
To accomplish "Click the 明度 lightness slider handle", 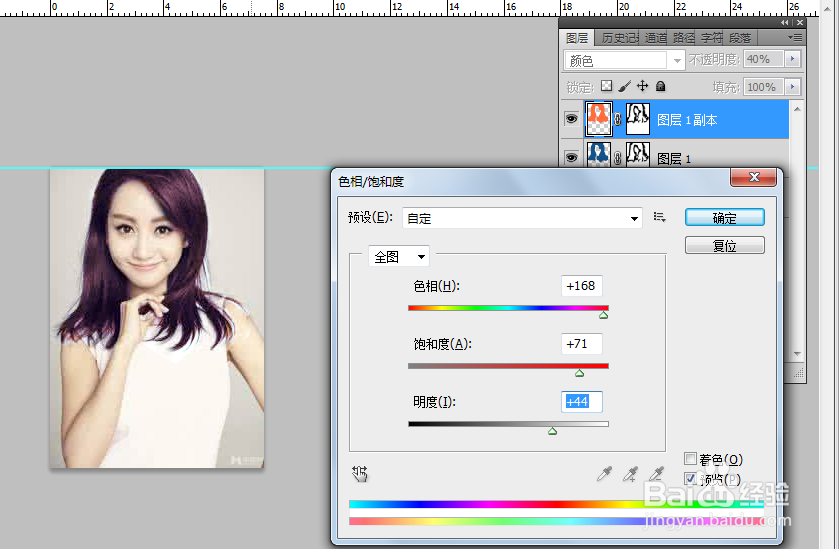I will (553, 431).
